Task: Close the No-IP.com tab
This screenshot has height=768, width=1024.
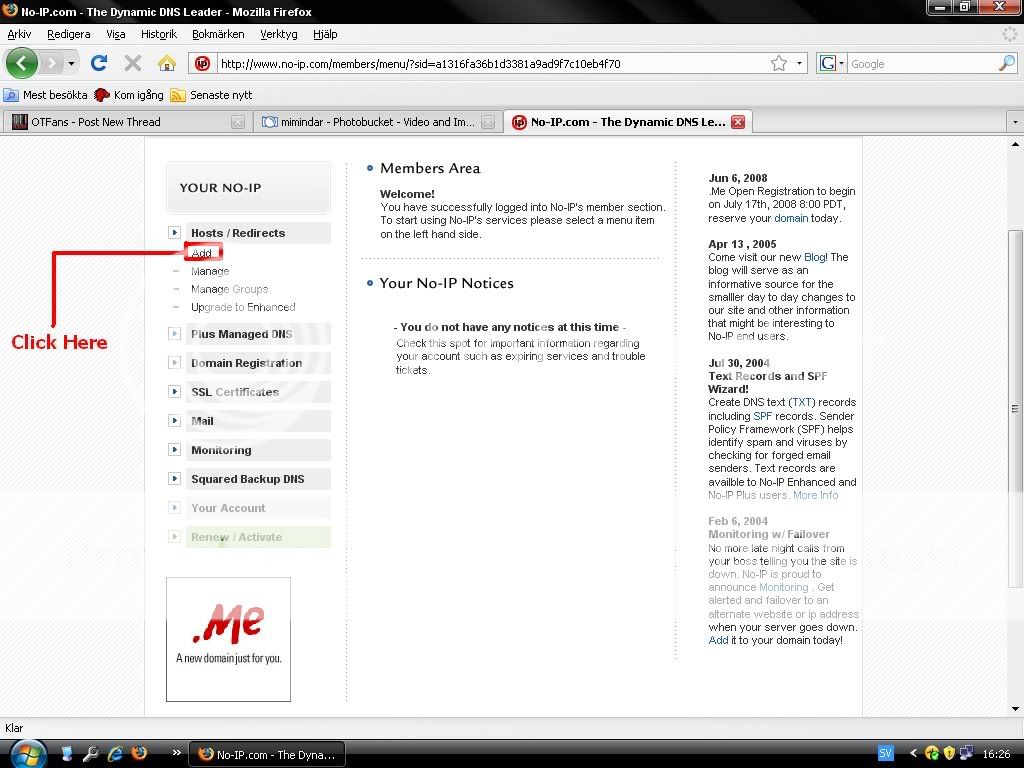Action: (x=738, y=122)
